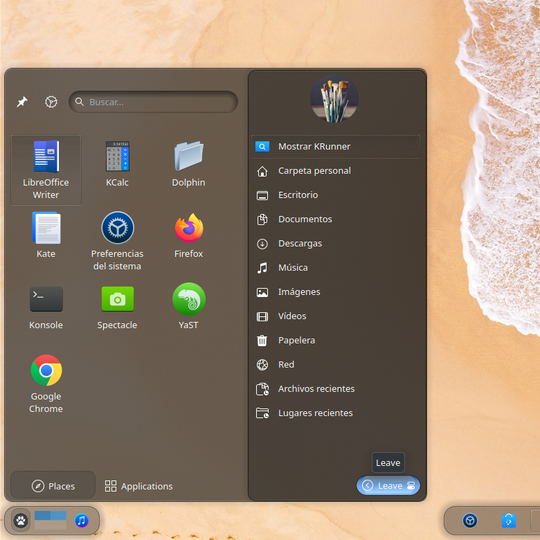Screen dimensions: 540x540
Task: Launch LibreOffice Writer from favorites
Action: pyautogui.click(x=46, y=170)
